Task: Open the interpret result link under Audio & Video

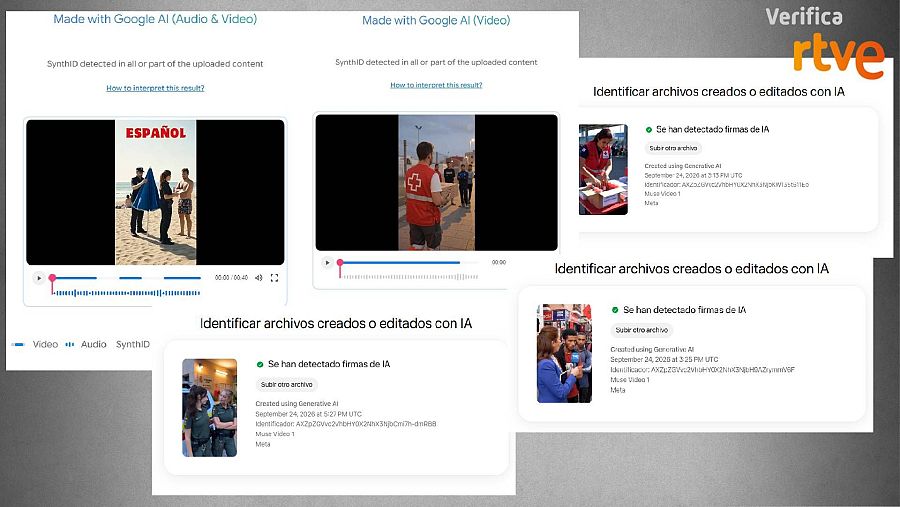Action: [x=155, y=88]
